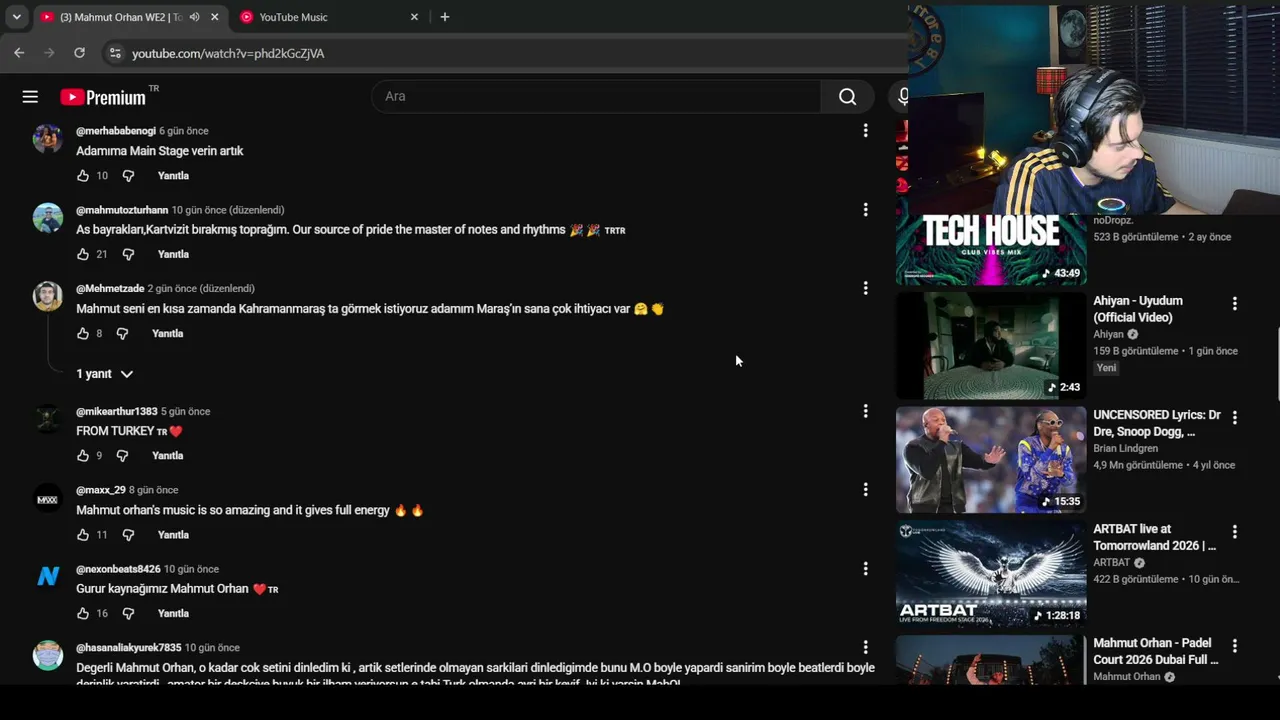Dislike the comment by @mikearthur1383

[122, 456]
